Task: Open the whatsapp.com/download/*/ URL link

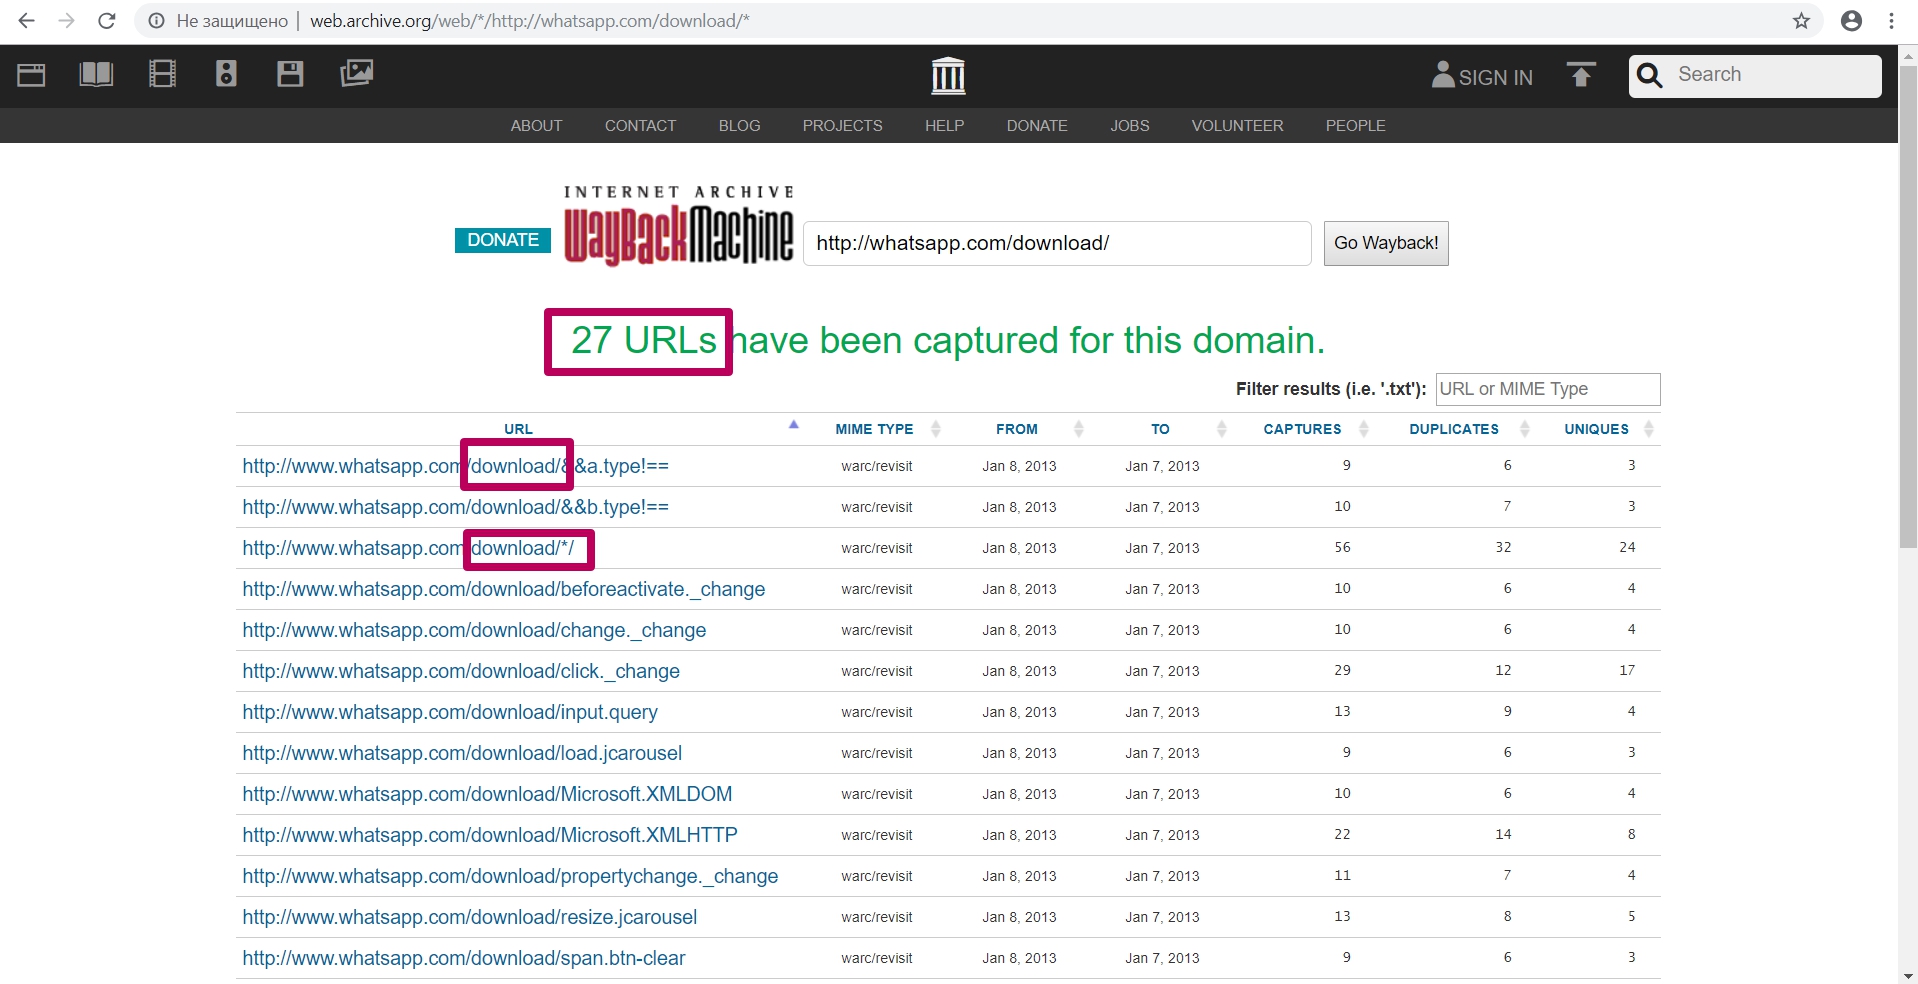Action: [x=408, y=548]
